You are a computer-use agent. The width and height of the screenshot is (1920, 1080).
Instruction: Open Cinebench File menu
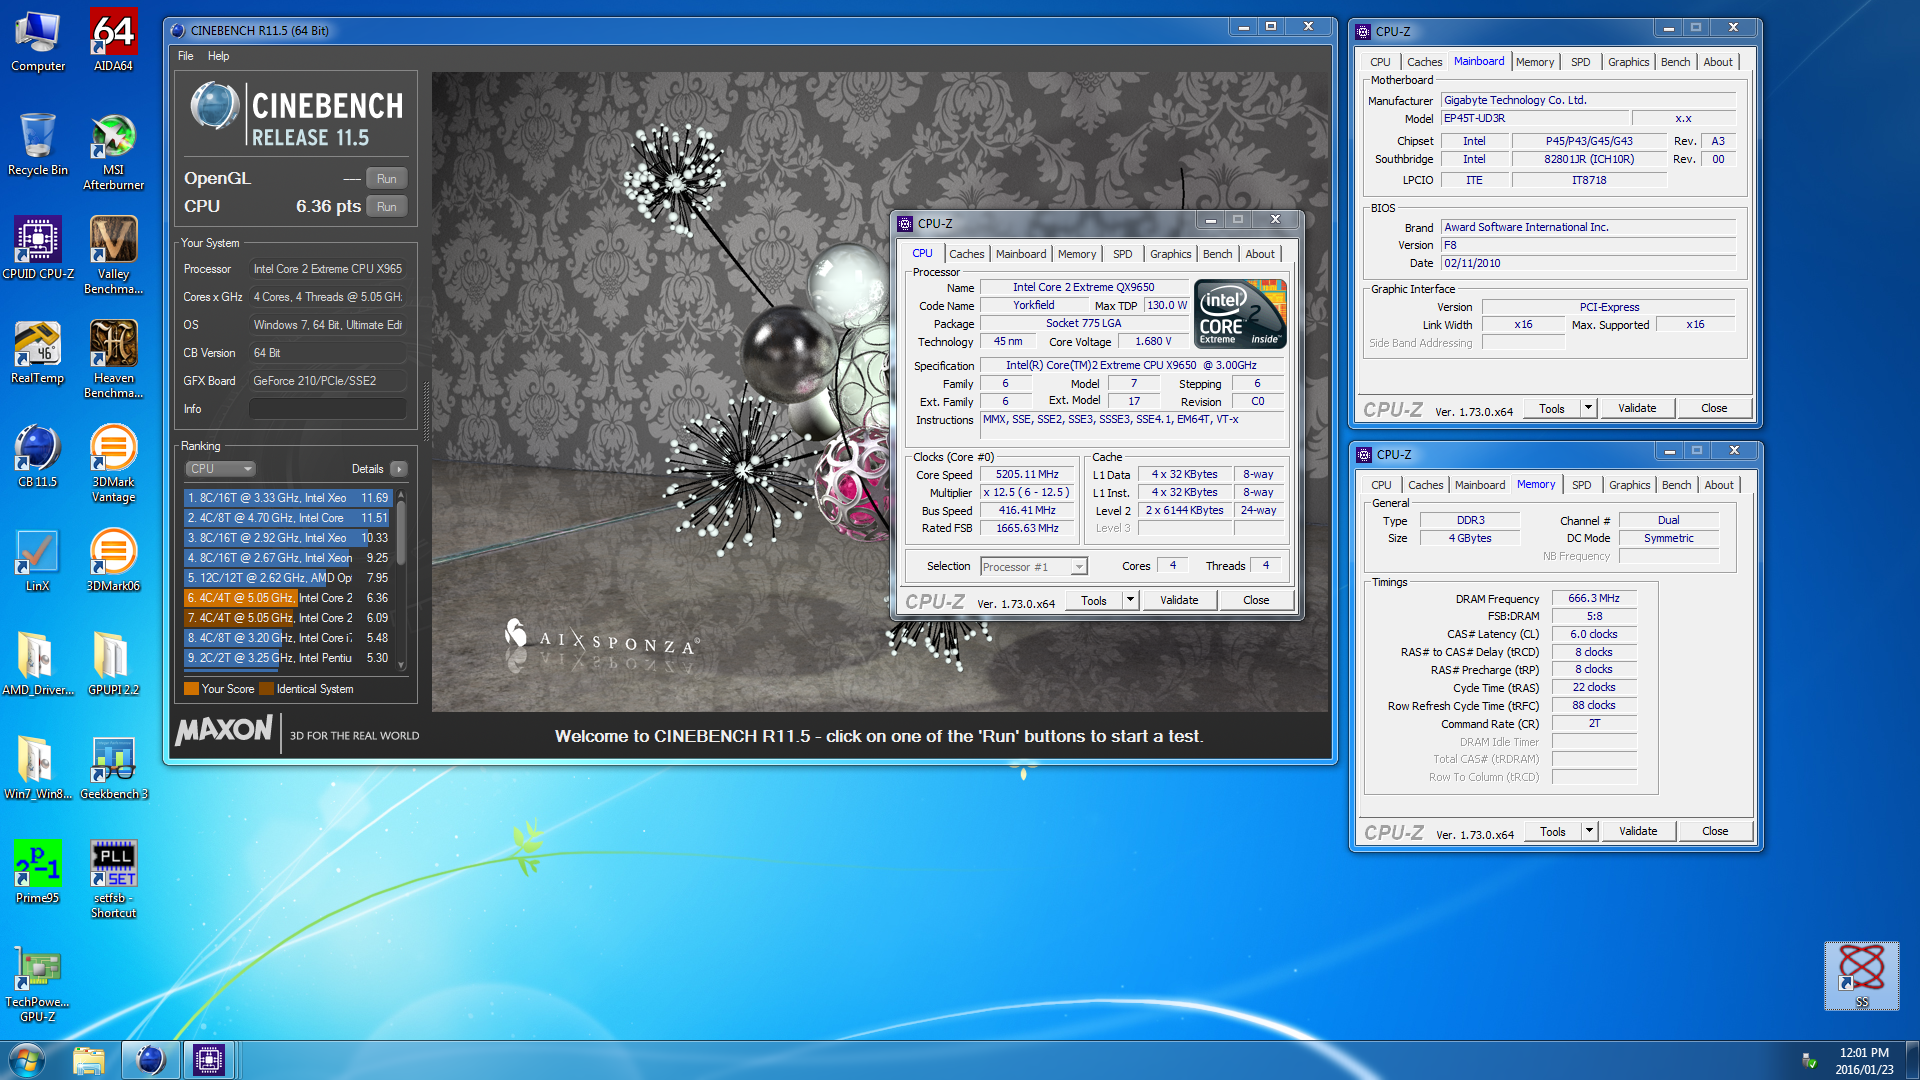(186, 56)
